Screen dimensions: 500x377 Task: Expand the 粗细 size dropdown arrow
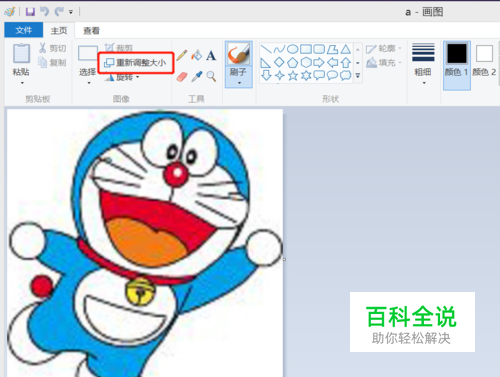[x=424, y=83]
